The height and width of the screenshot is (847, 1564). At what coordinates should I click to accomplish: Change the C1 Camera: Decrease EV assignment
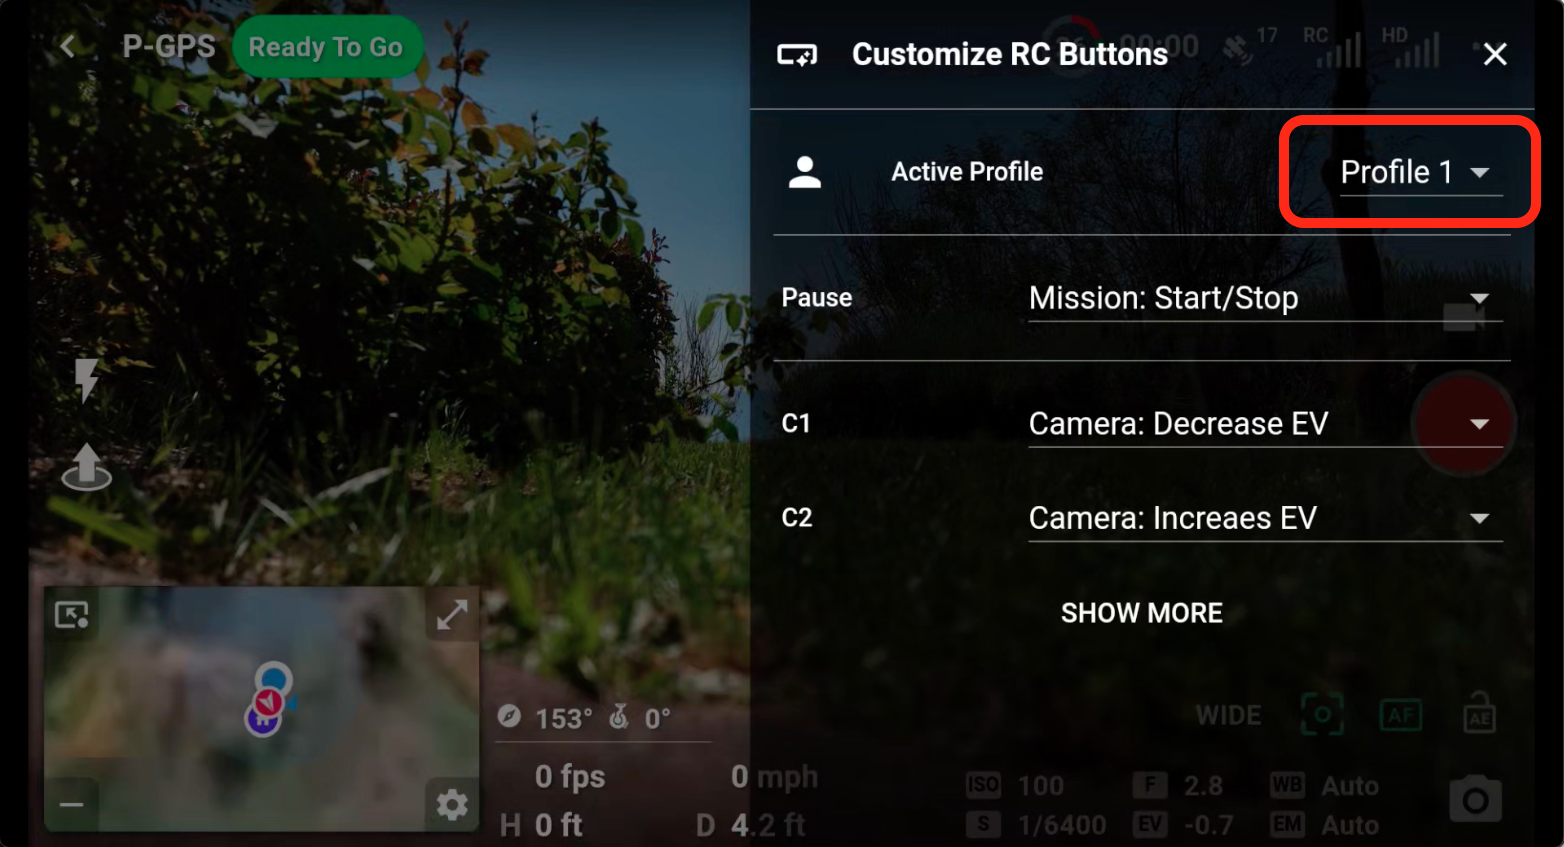click(x=1265, y=424)
